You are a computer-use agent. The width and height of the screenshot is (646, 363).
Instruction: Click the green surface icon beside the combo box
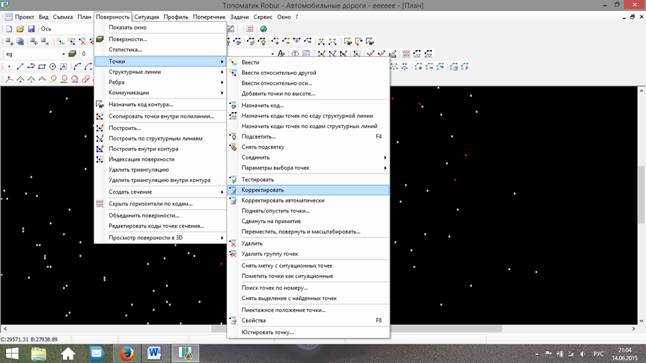click(x=72, y=54)
